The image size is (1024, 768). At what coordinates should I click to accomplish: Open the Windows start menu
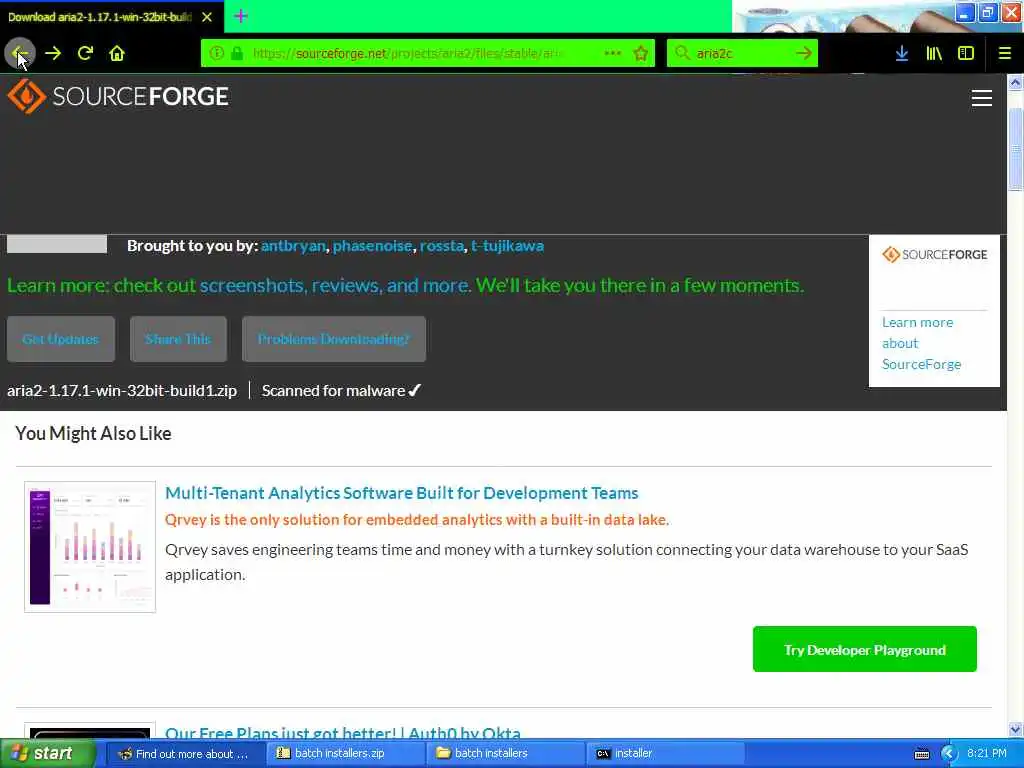coord(47,754)
